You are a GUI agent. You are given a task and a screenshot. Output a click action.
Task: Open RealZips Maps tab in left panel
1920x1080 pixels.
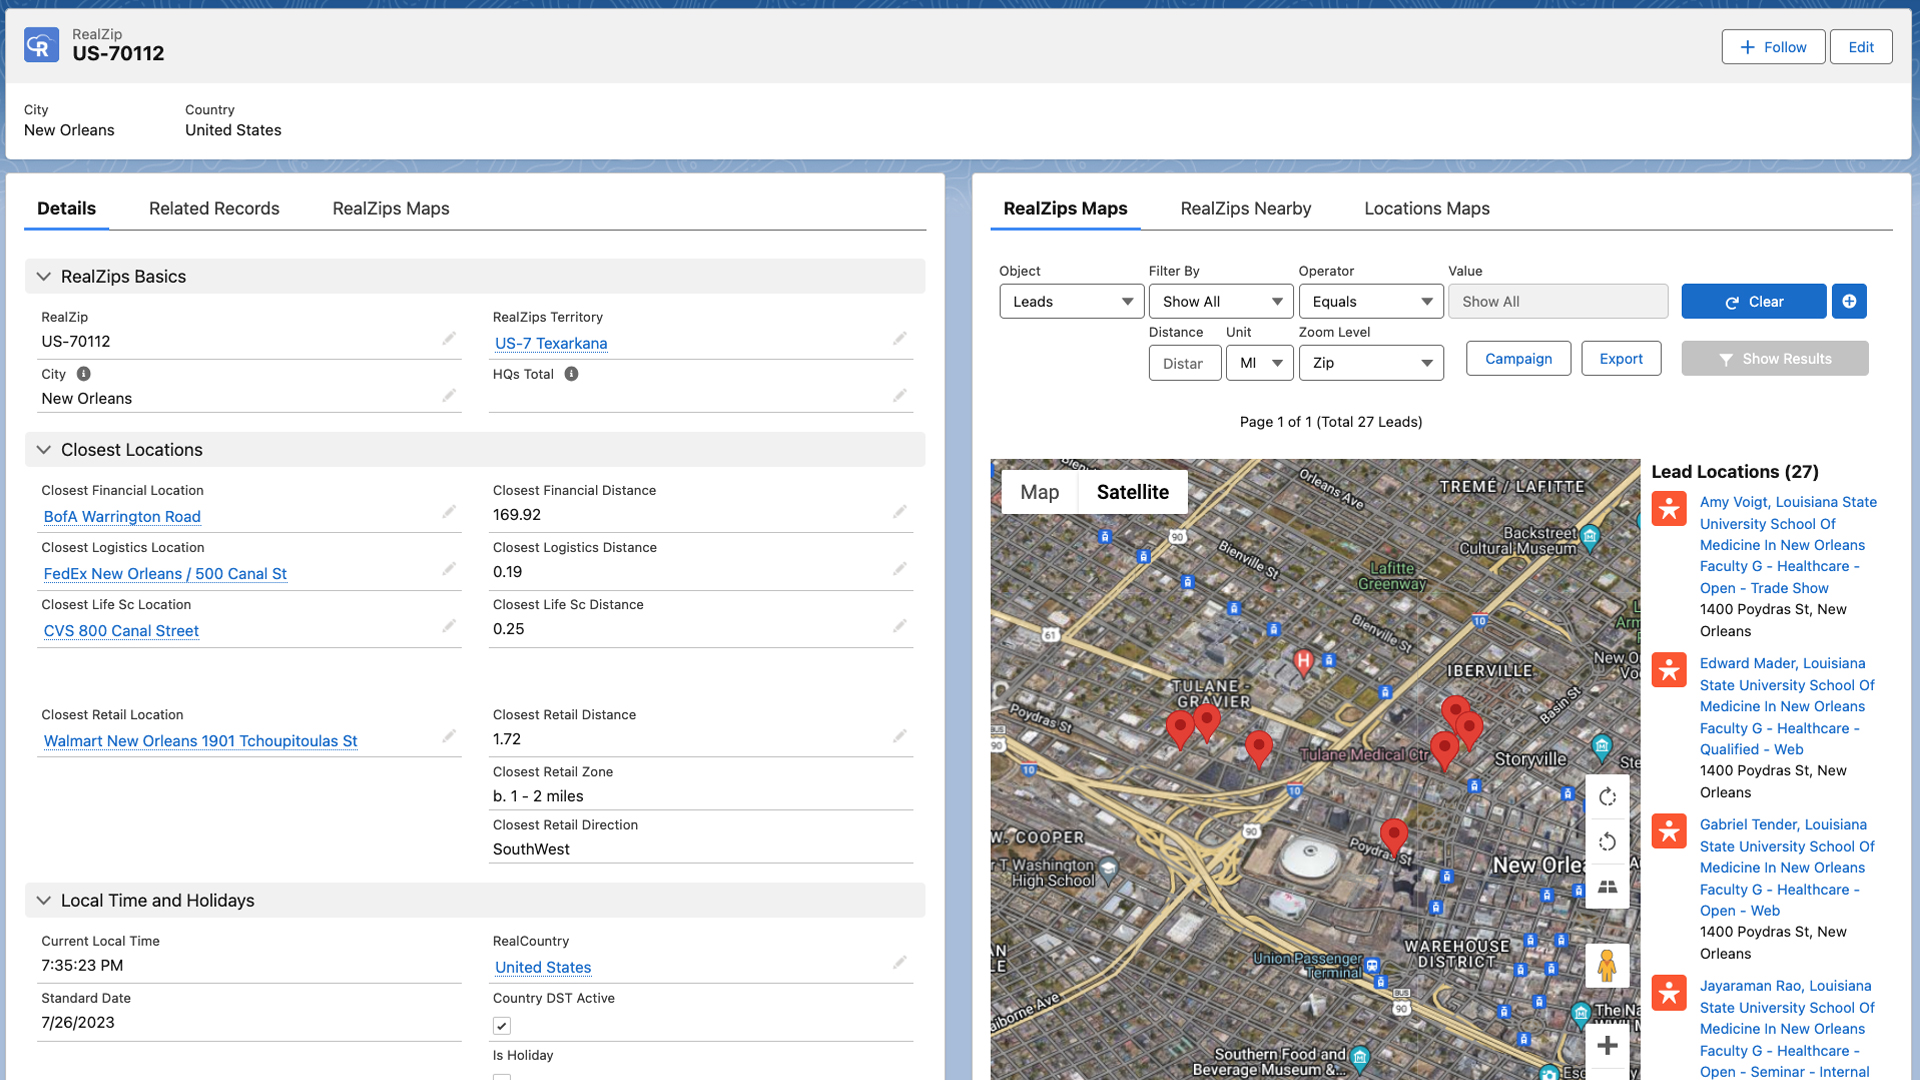[391, 209]
